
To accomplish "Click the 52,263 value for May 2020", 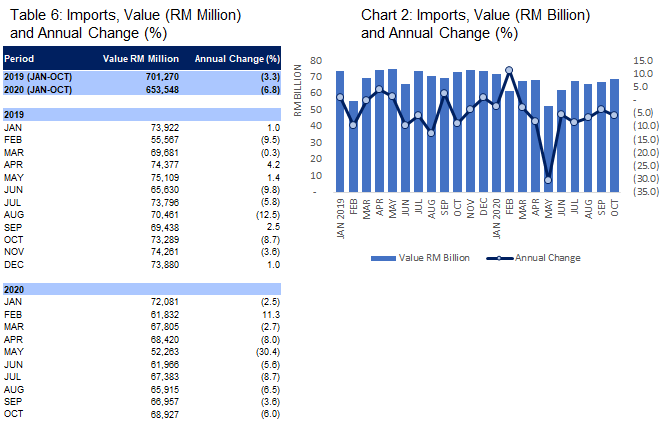I will coord(165,351).
